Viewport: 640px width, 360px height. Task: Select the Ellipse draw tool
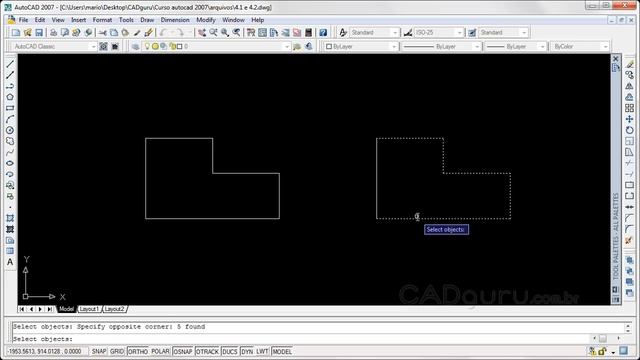(x=10, y=163)
